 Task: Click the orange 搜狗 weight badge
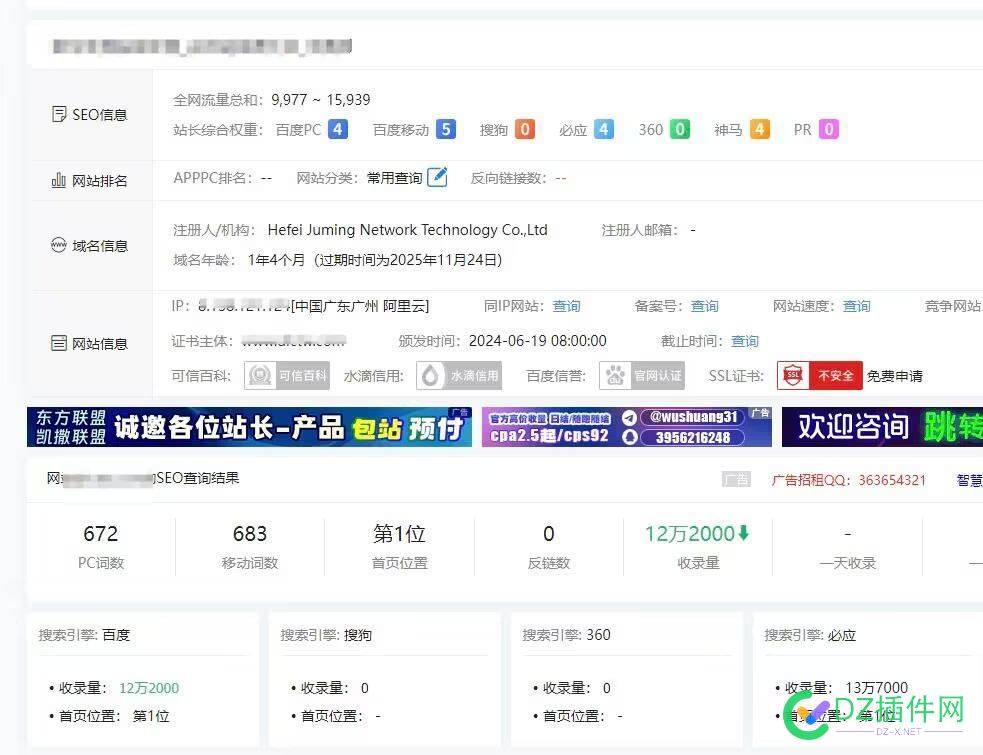coord(524,129)
